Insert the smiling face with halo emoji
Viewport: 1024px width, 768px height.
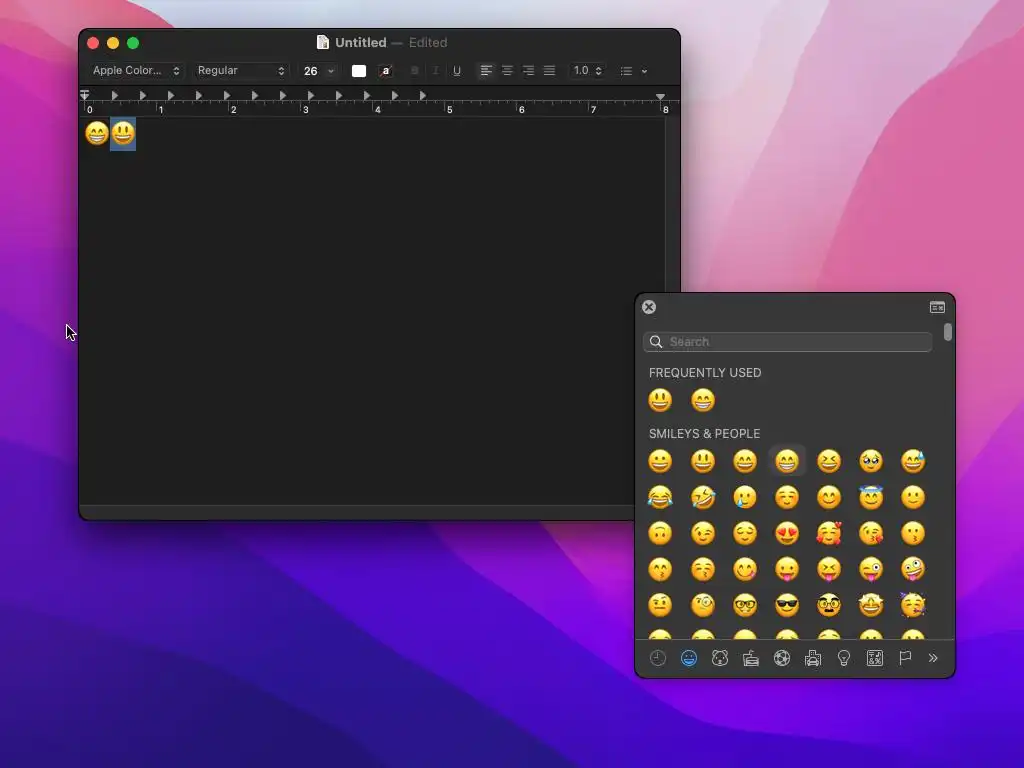tap(871, 497)
